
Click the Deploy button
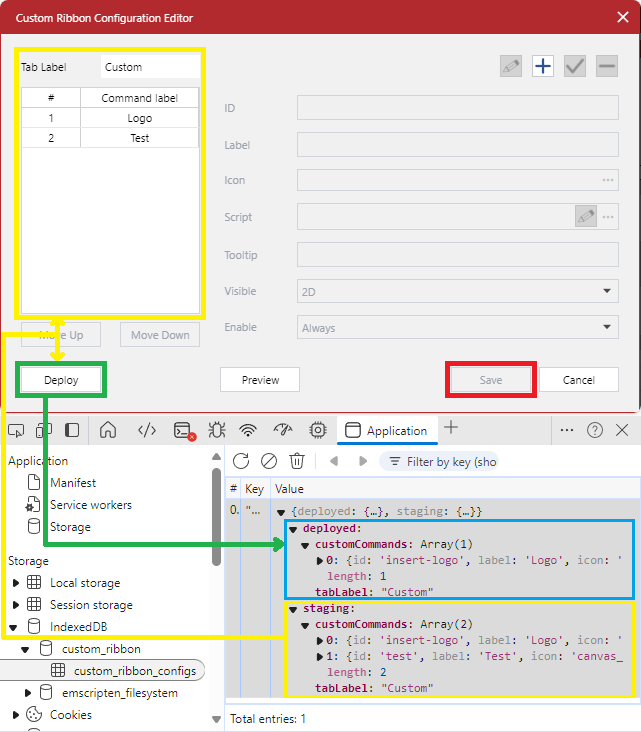coord(60,380)
